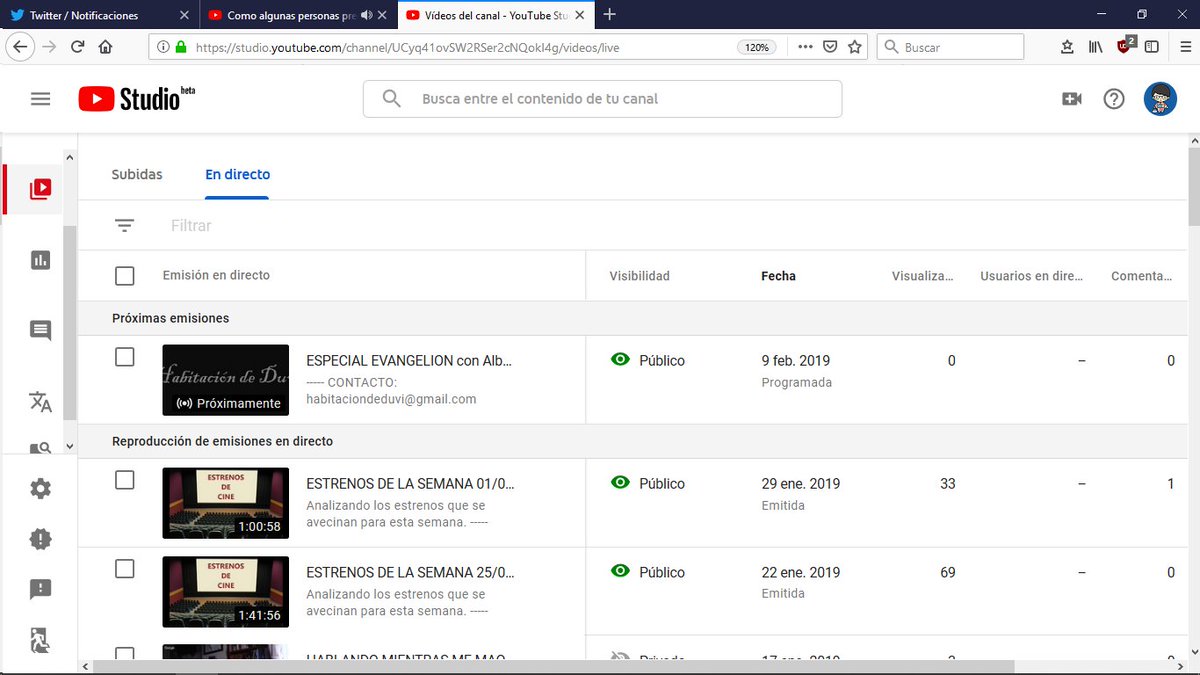Open thumbnail with duration 1:41:56
Image resolution: width=1200 pixels, height=675 pixels.
[225, 592]
